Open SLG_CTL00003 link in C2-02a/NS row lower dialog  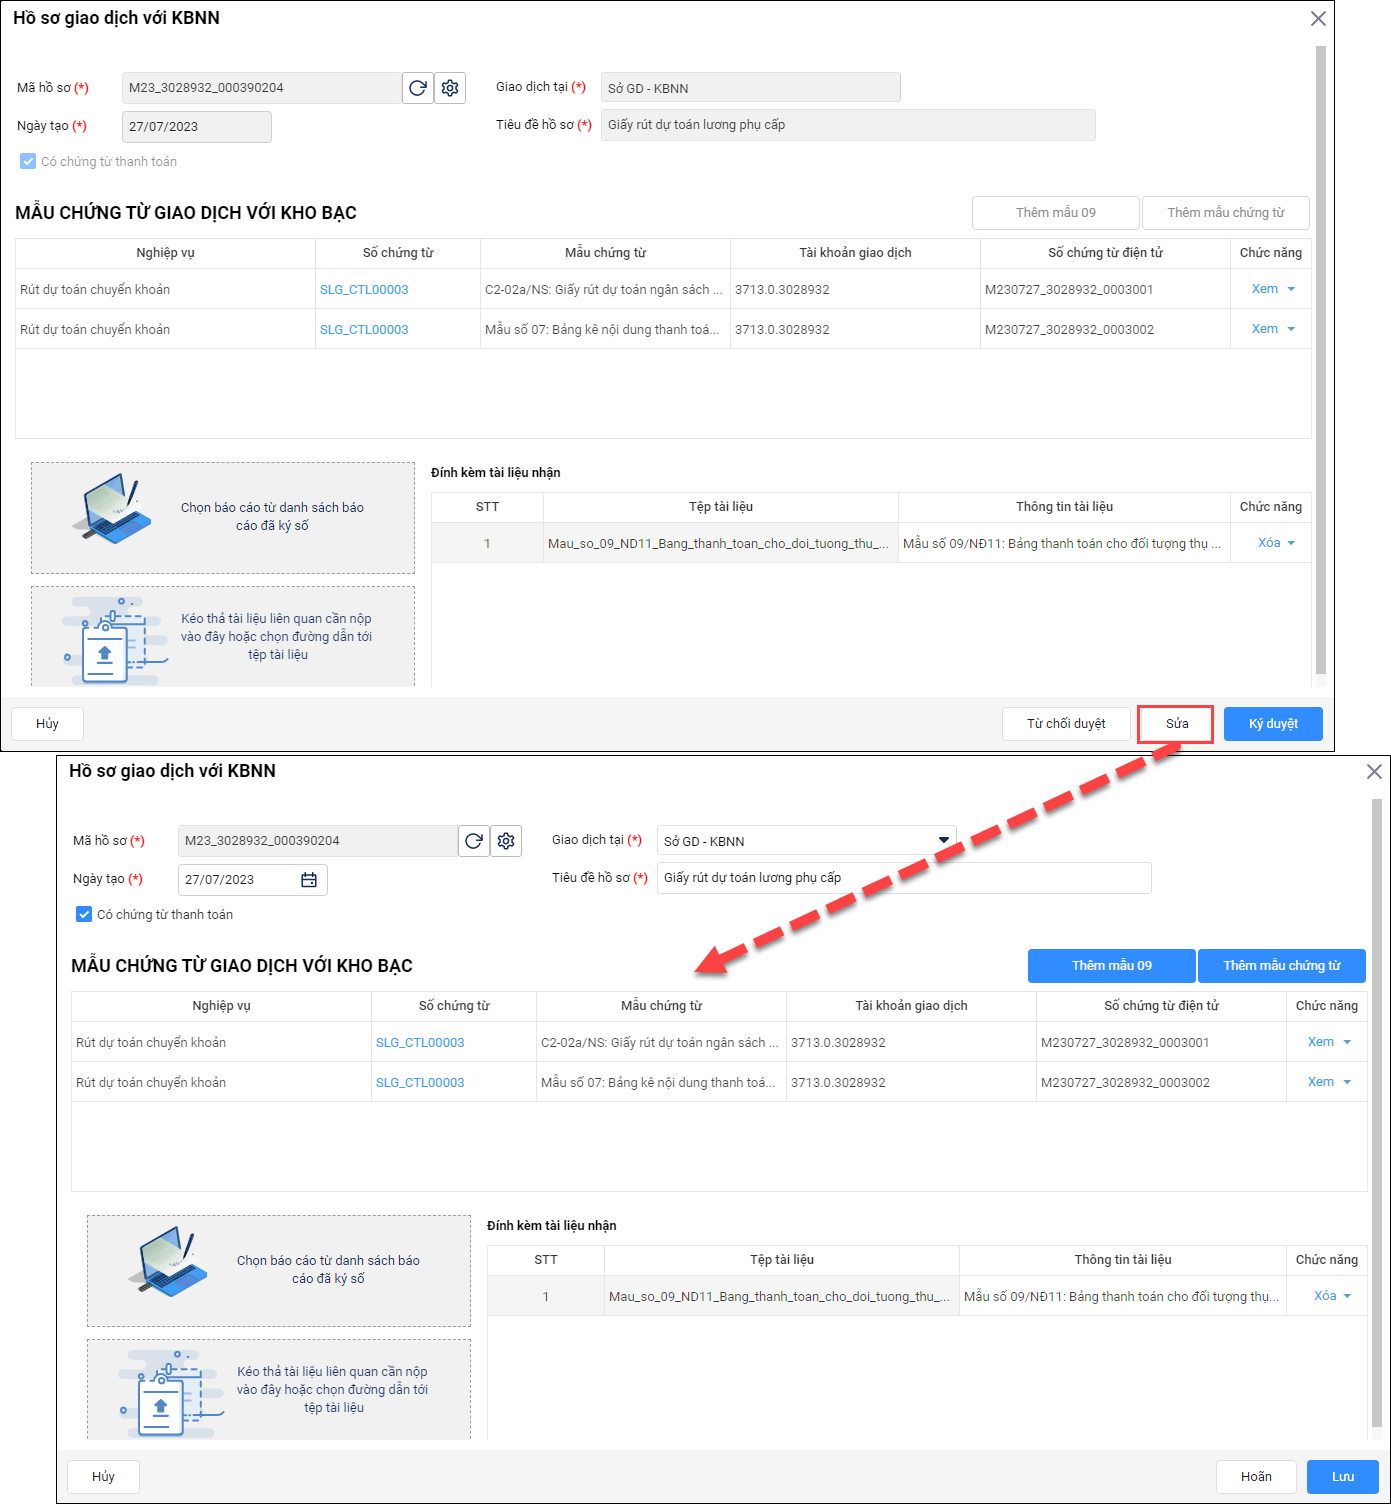(x=420, y=1043)
